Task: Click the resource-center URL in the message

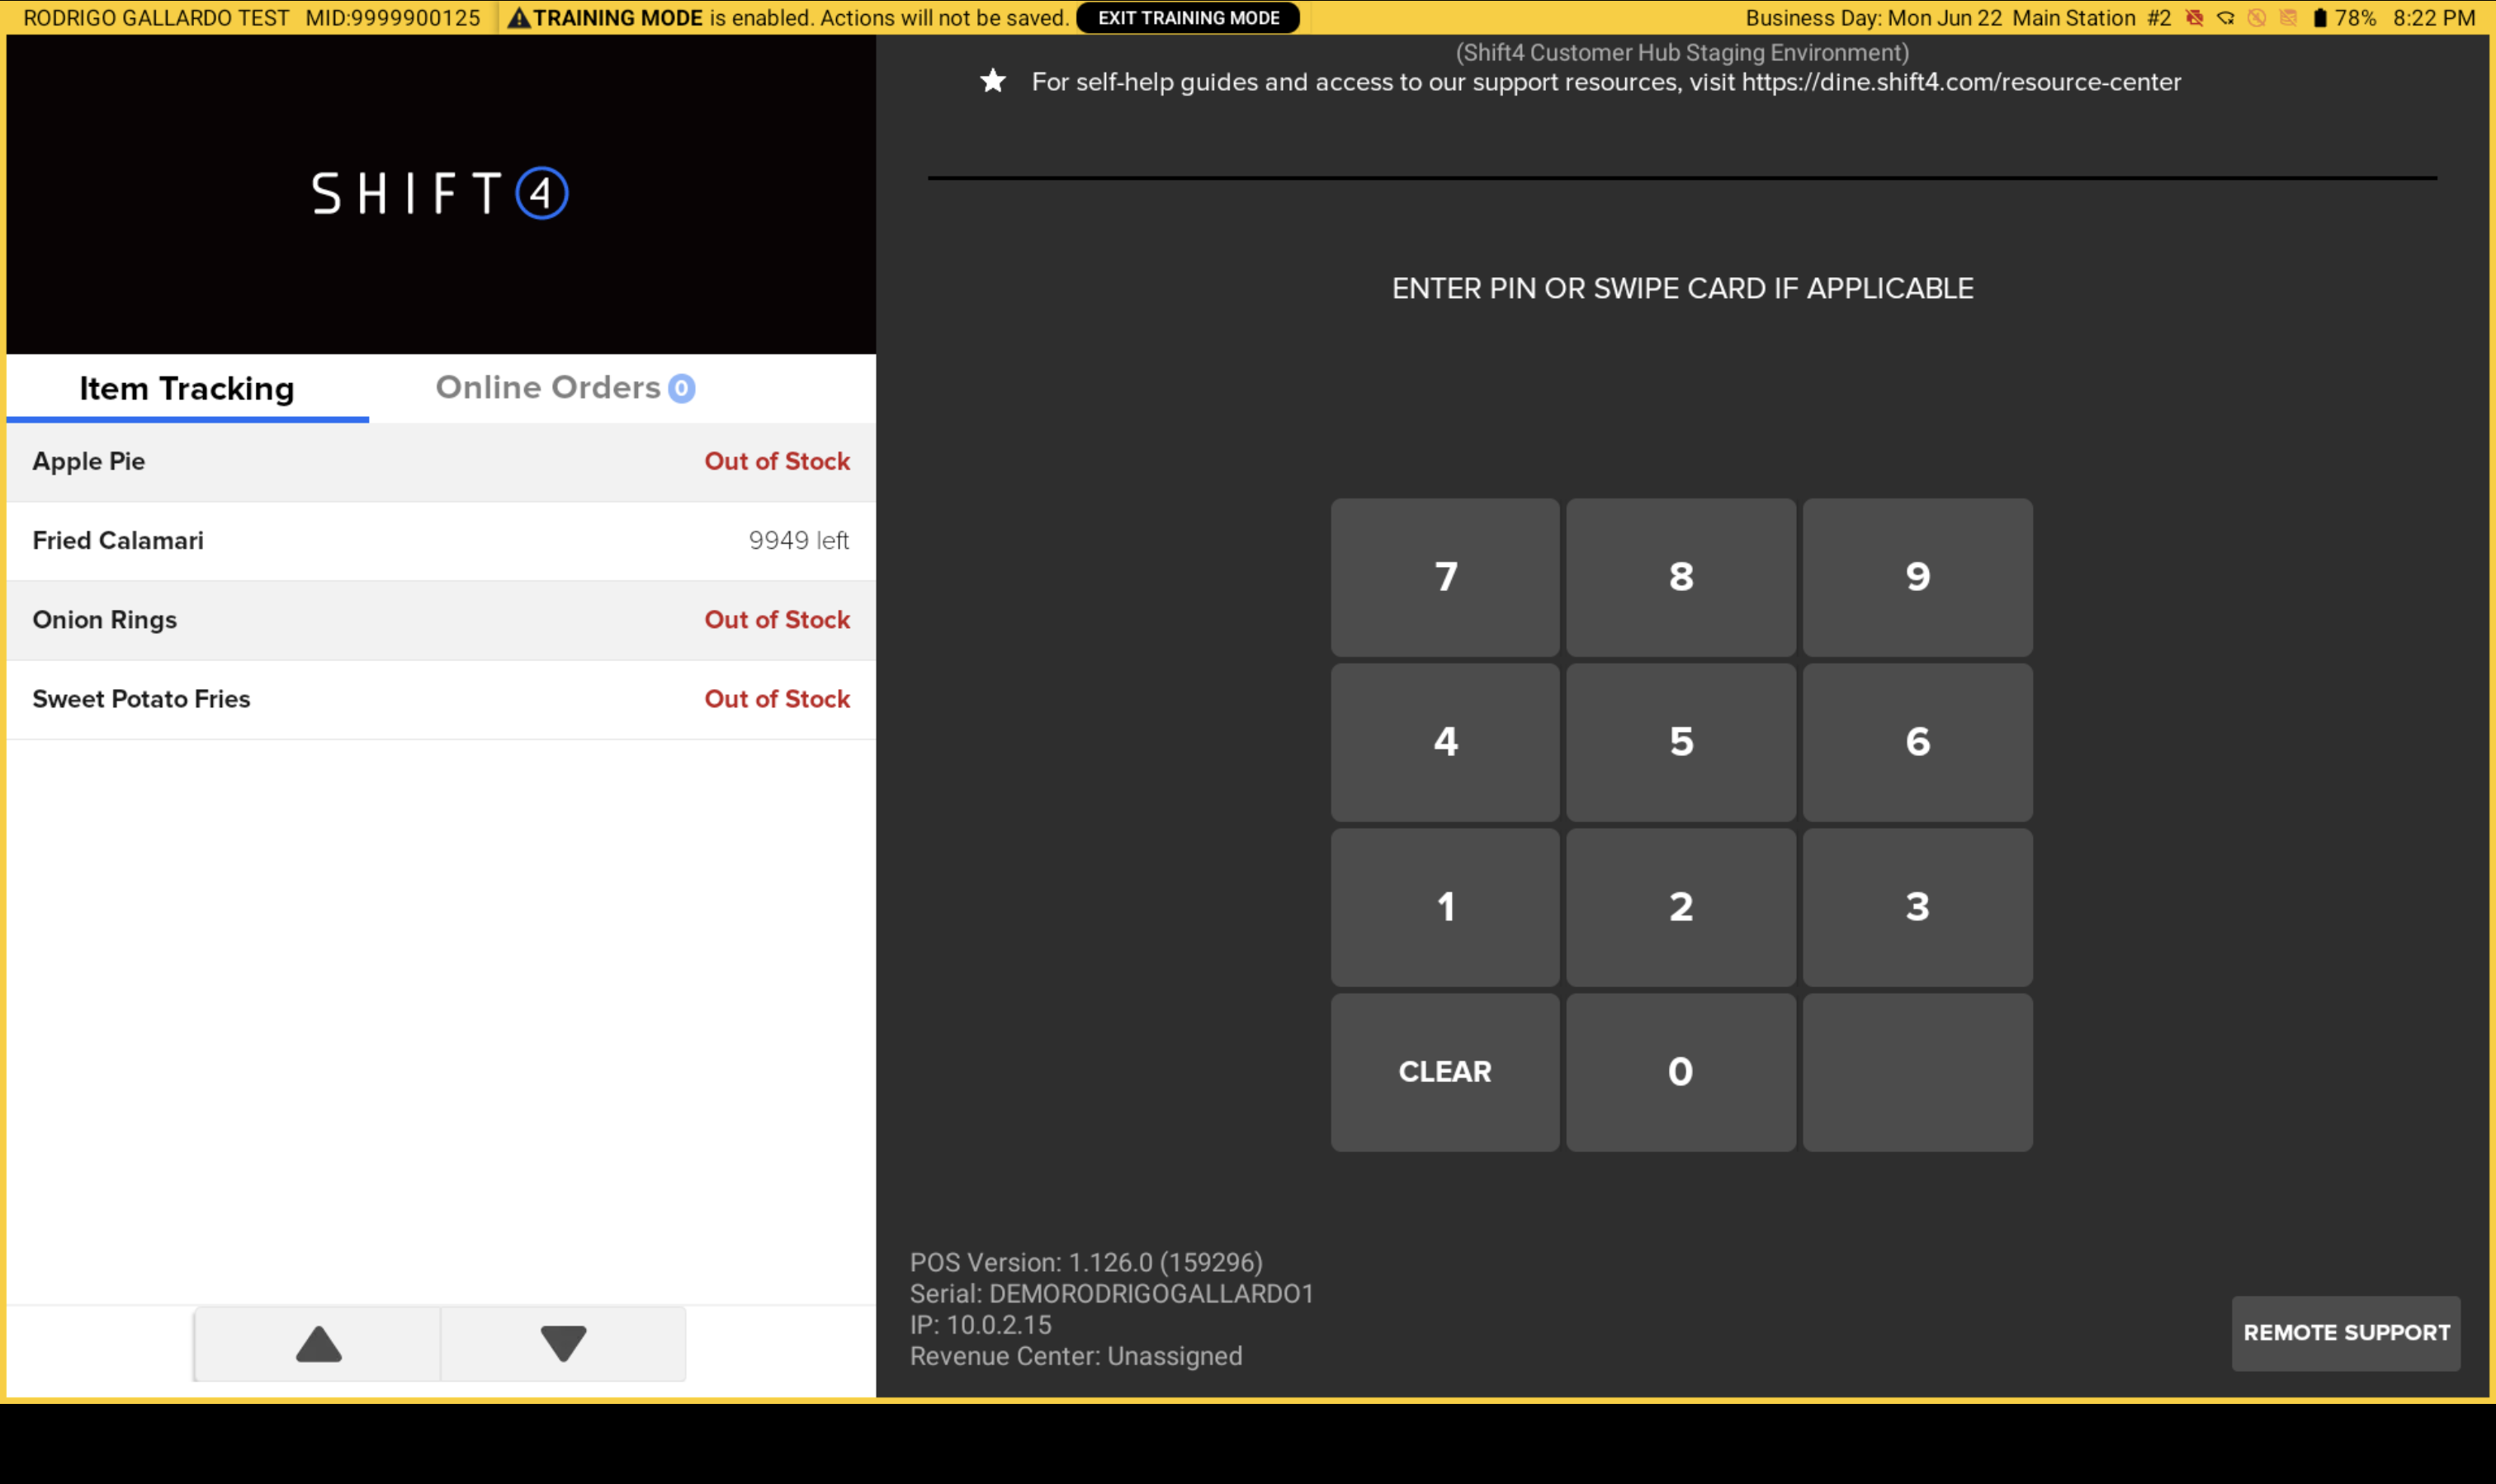Action: click(1961, 82)
